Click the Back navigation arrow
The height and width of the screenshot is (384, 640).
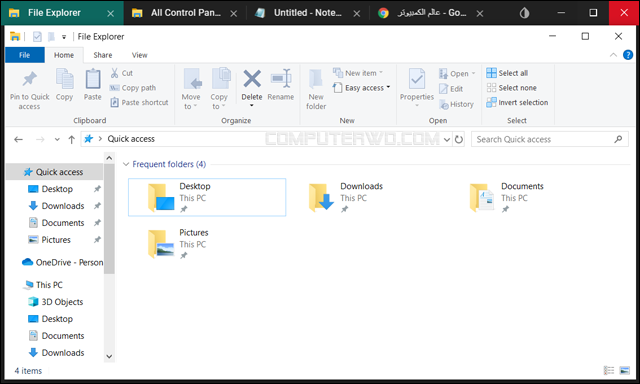[18, 140]
